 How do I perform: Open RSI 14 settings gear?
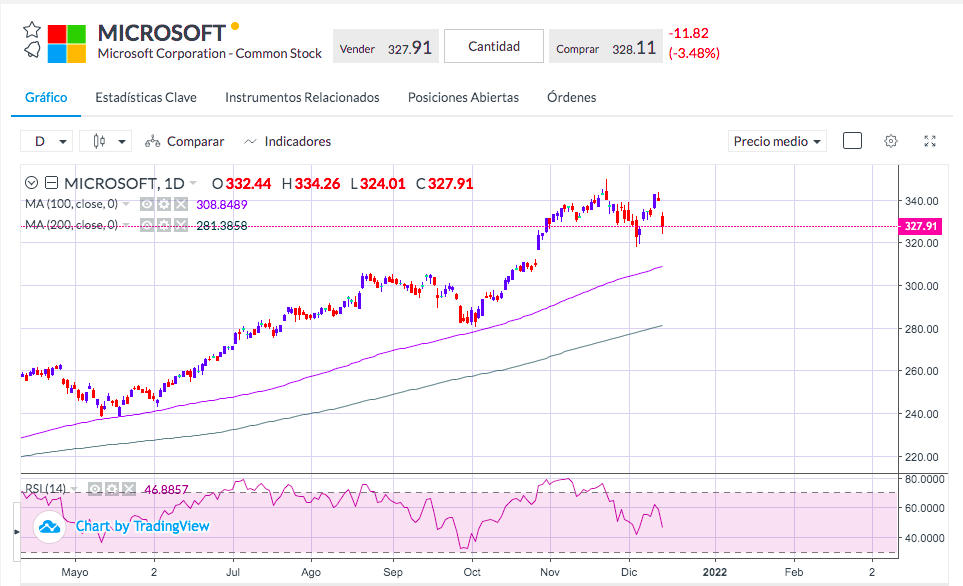point(111,489)
